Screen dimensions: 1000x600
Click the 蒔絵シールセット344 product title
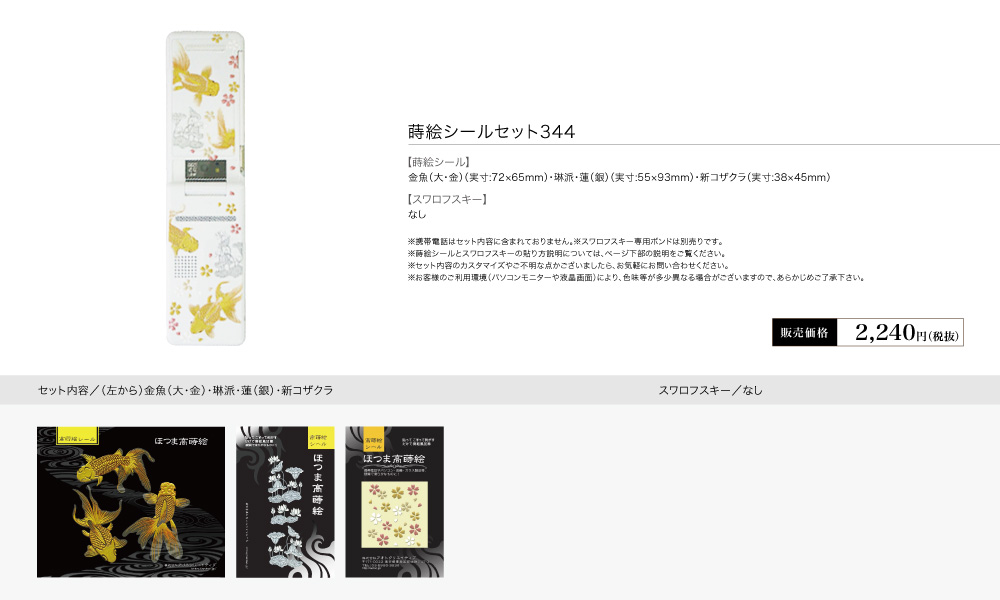click(492, 131)
